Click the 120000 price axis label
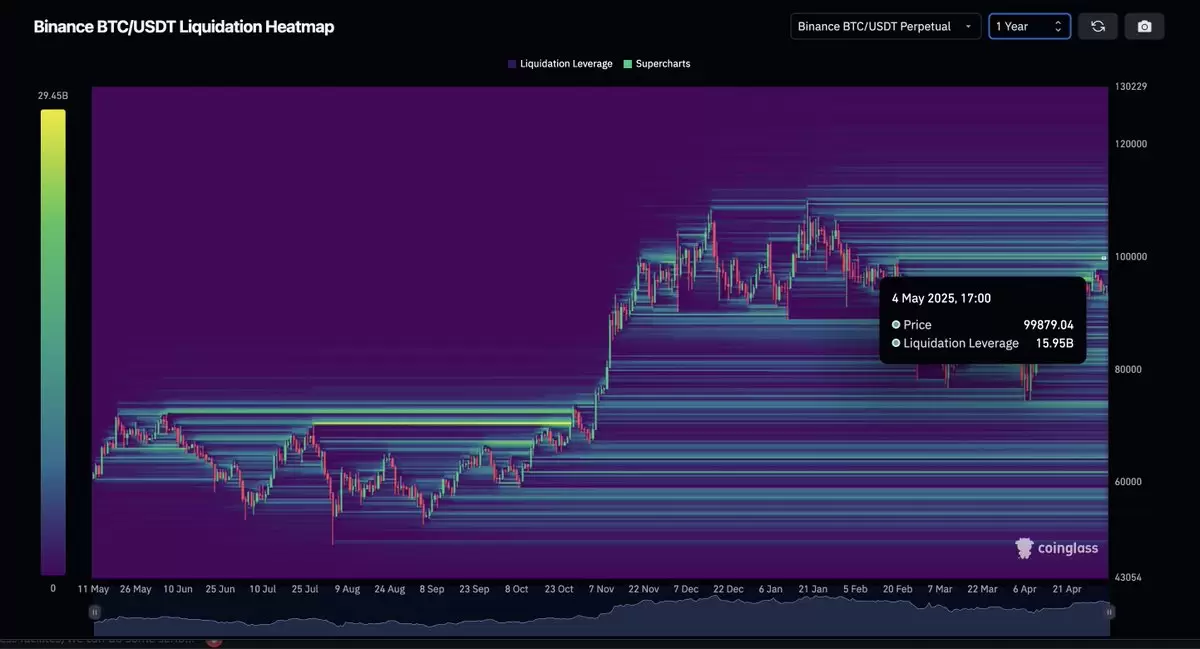The image size is (1200, 649). [x=1132, y=144]
